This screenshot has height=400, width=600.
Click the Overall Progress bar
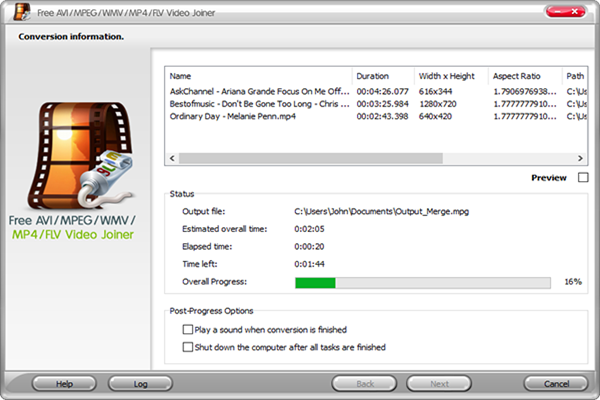coord(422,282)
